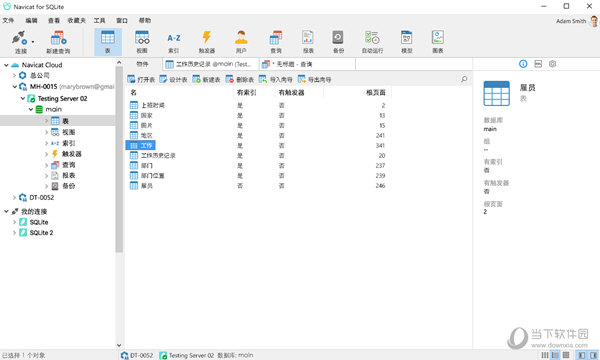Show the DDL panel icon
The height and width of the screenshot is (360, 600).
(538, 64)
